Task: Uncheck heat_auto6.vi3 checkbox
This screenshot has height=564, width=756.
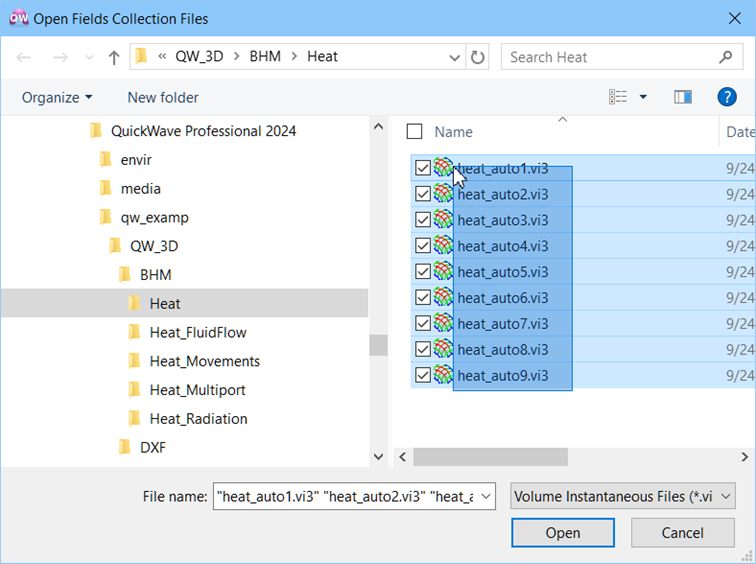Action: tap(423, 298)
